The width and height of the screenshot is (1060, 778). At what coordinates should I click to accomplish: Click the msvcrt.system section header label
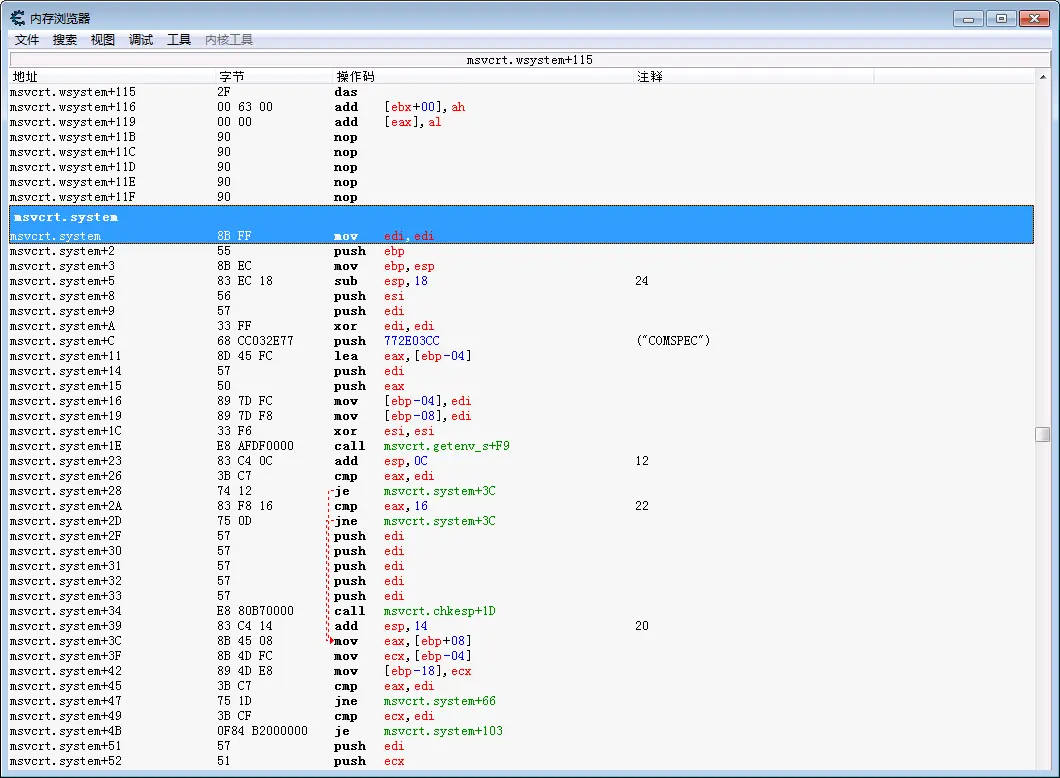[x=66, y=218]
